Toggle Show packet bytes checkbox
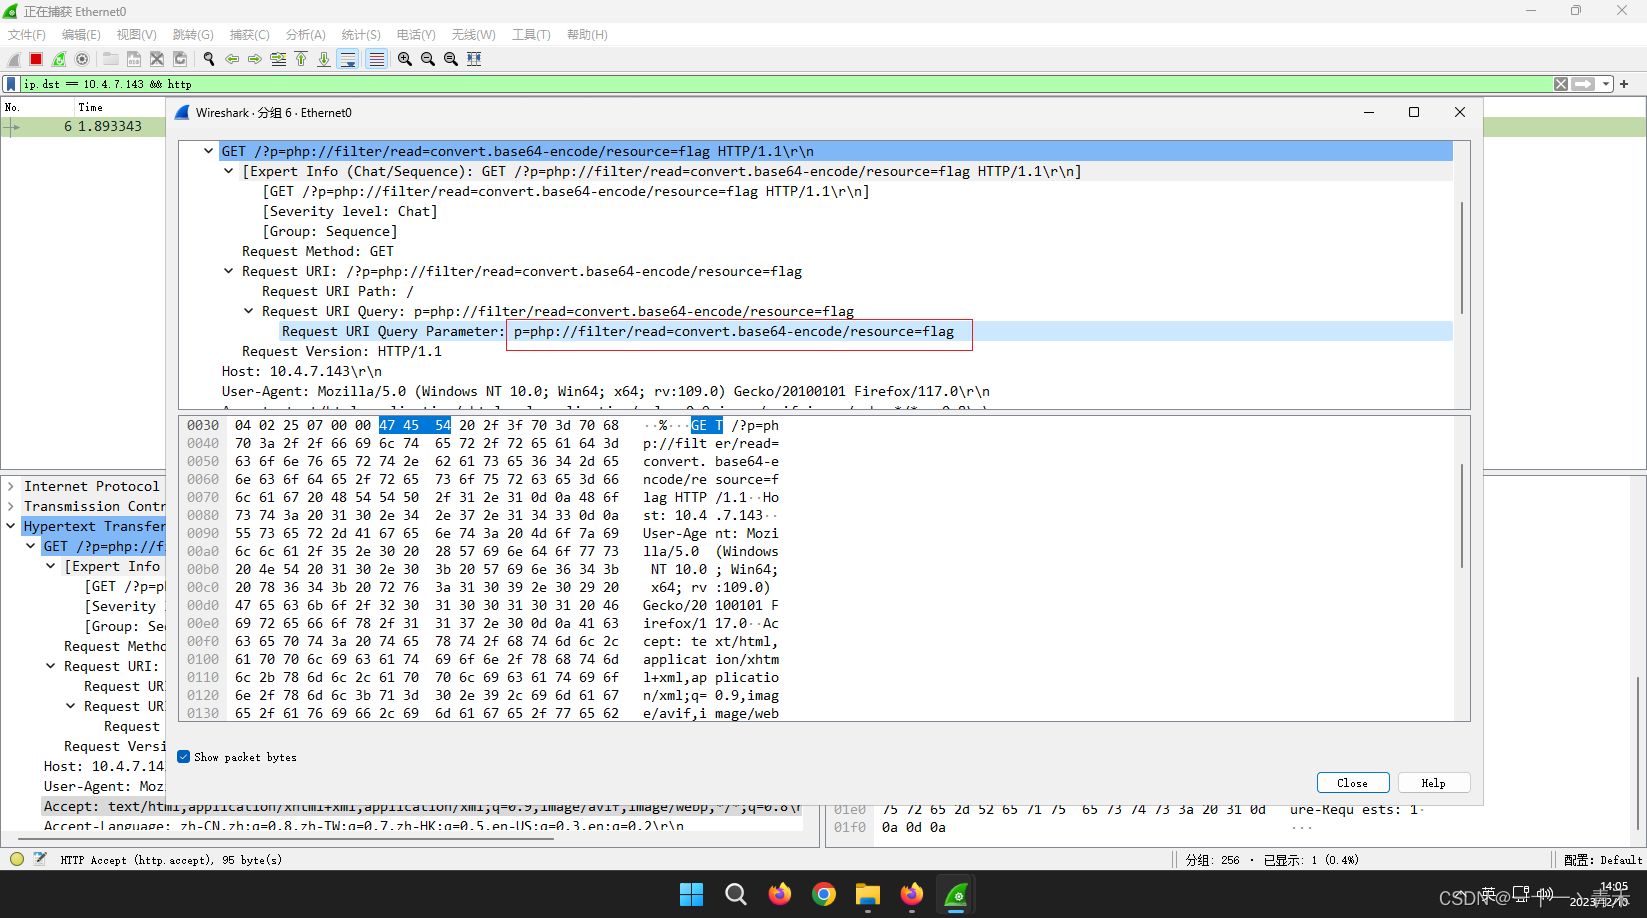This screenshot has height=918, width=1647. click(x=184, y=757)
